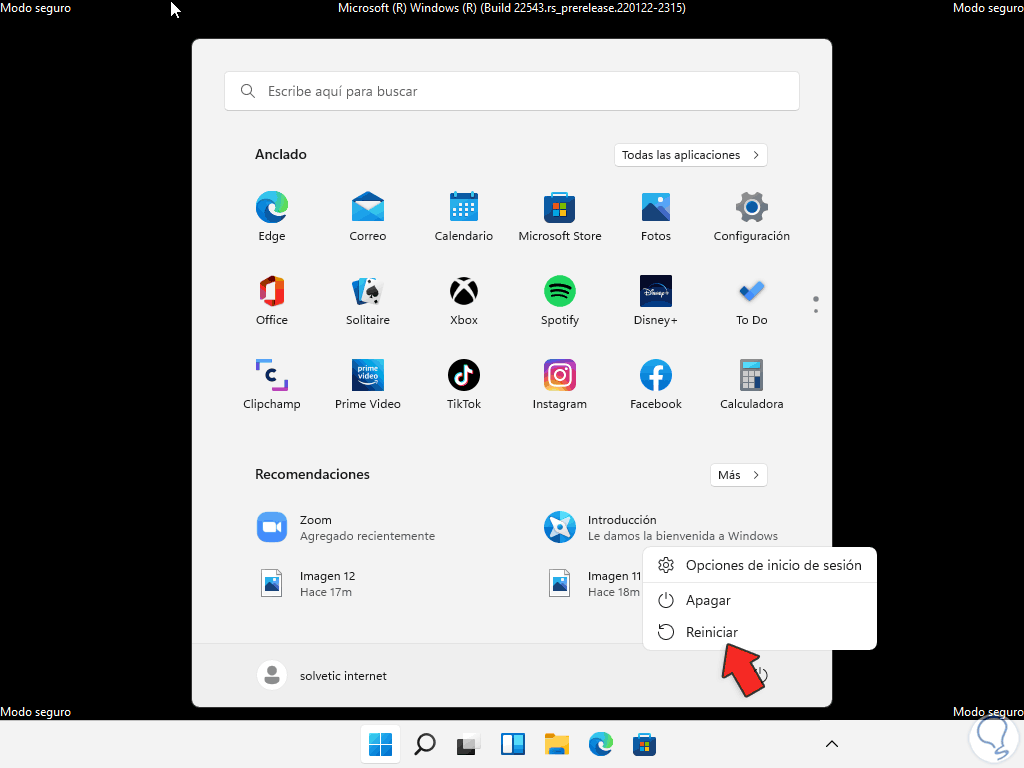Open the Edge pinned app
Viewport: 1024px width, 768px height.
[272, 217]
